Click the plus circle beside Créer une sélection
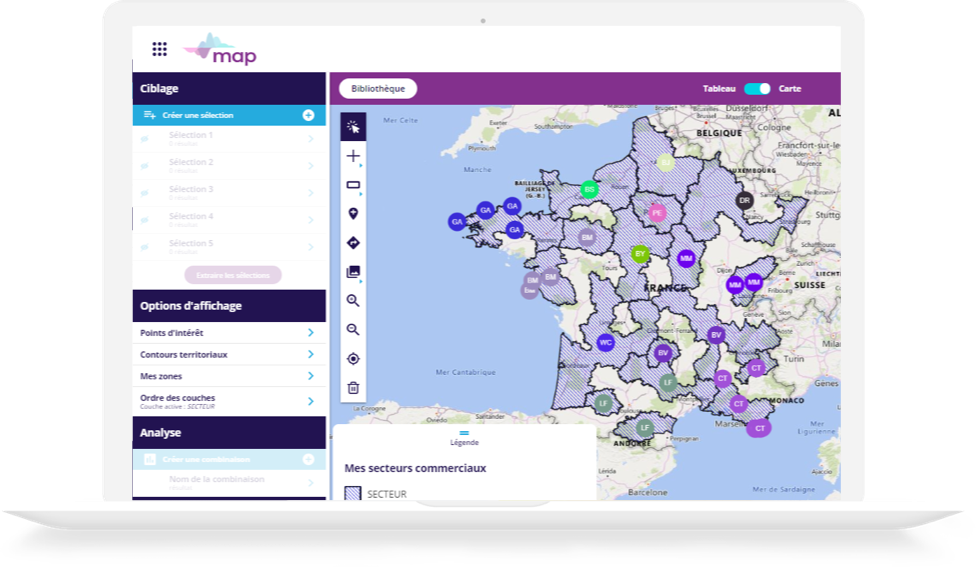The width and height of the screenshot is (976, 567). [308, 115]
